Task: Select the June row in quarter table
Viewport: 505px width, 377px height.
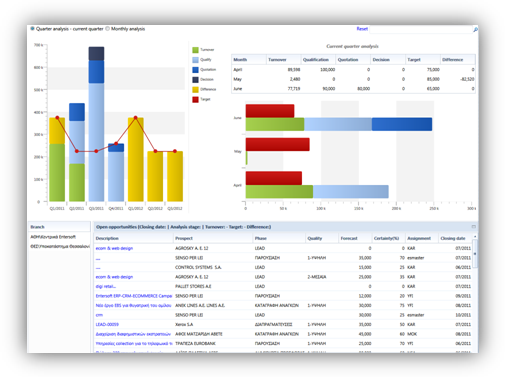Action: 353,89
